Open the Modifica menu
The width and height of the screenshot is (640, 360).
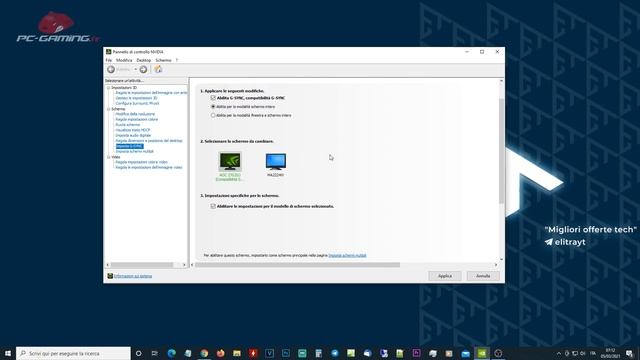[124, 60]
